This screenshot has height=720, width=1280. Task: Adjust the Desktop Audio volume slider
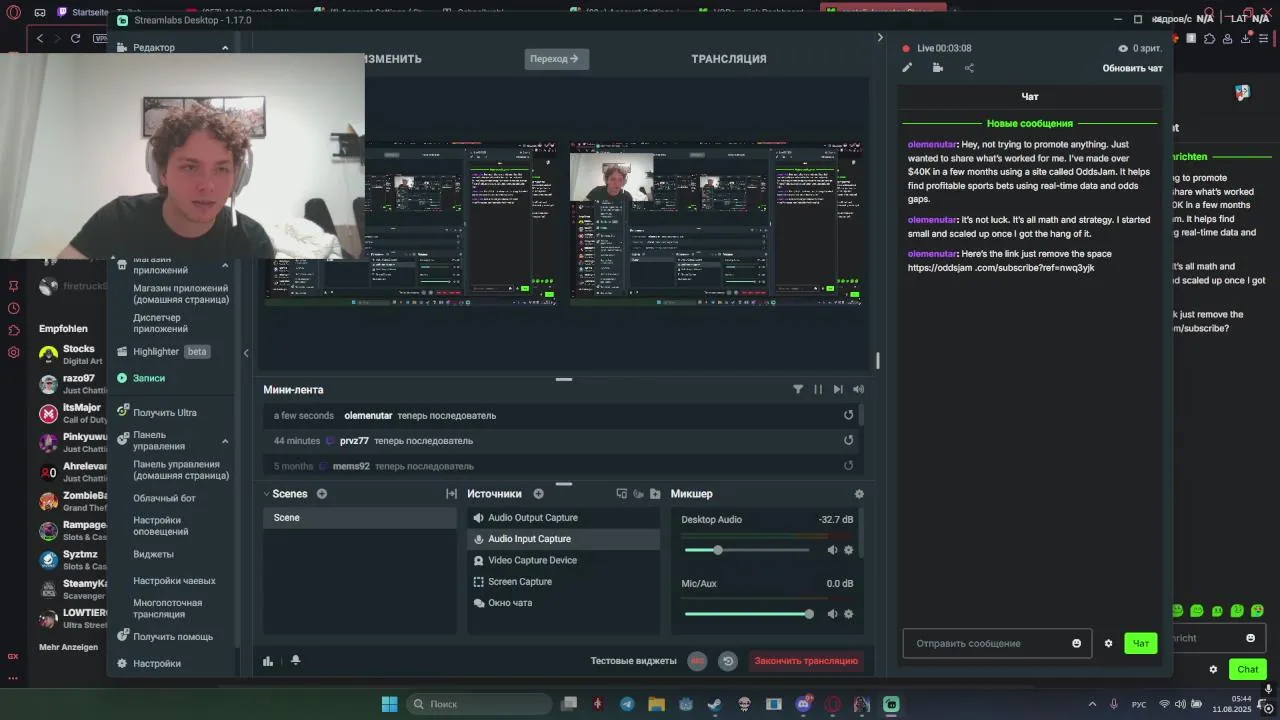coord(747,550)
